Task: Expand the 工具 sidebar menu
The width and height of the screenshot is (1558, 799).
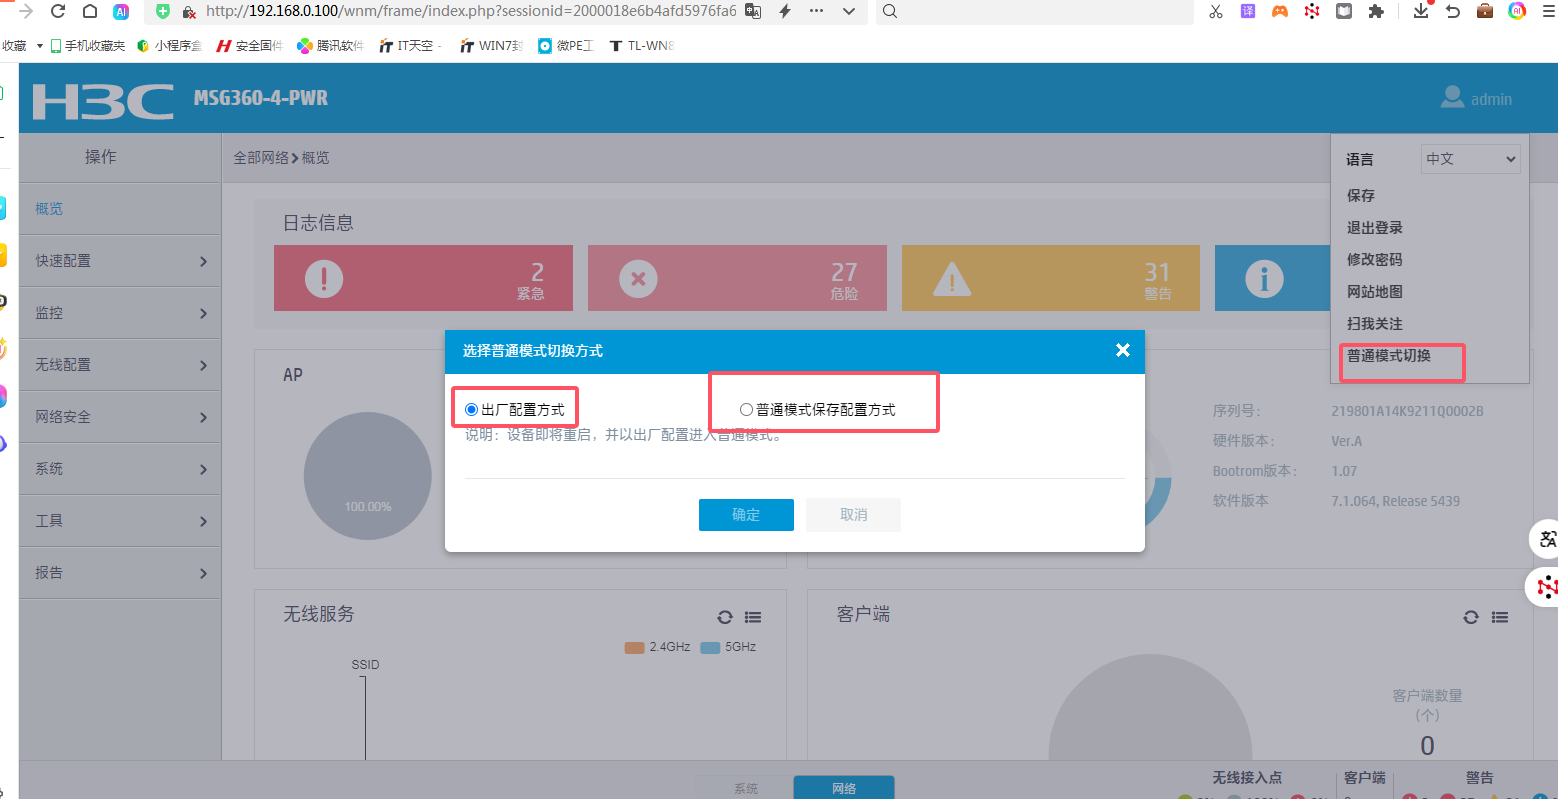Action: pos(120,521)
